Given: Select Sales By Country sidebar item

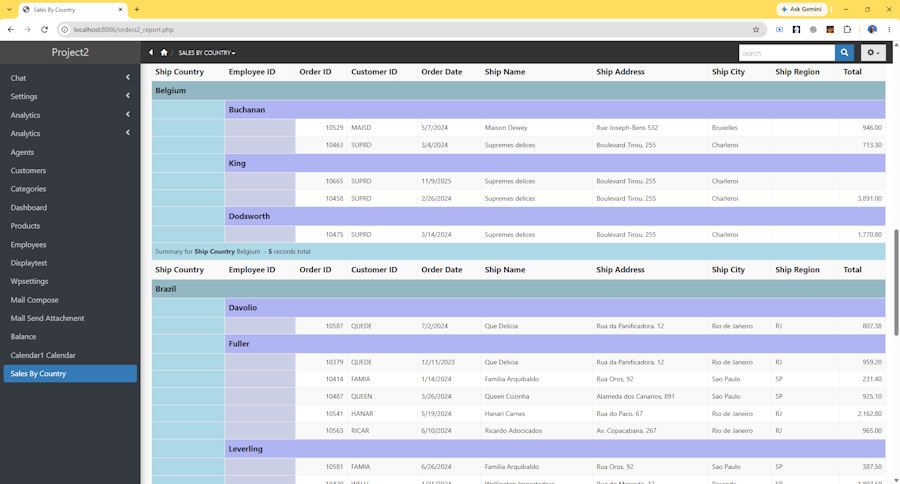Looking at the screenshot, I should (70, 373).
